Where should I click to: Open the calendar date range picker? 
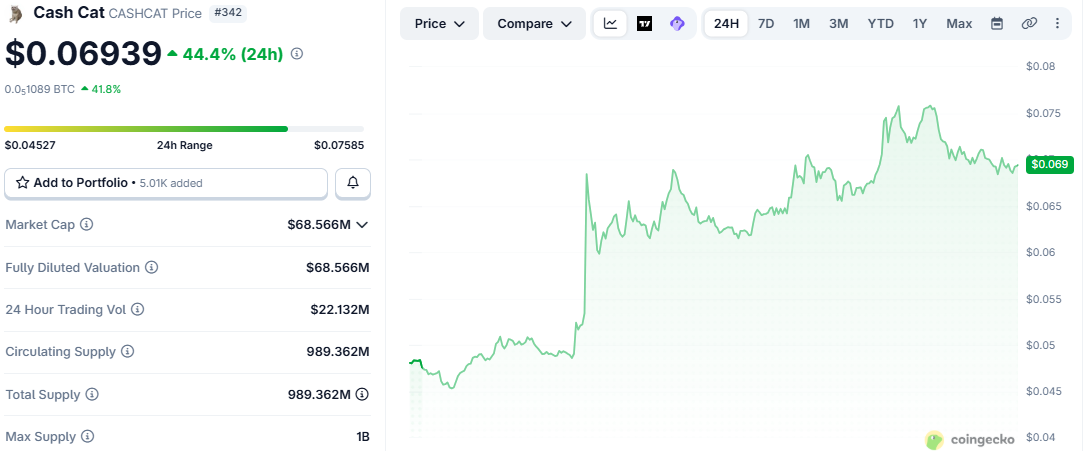[x=997, y=23]
